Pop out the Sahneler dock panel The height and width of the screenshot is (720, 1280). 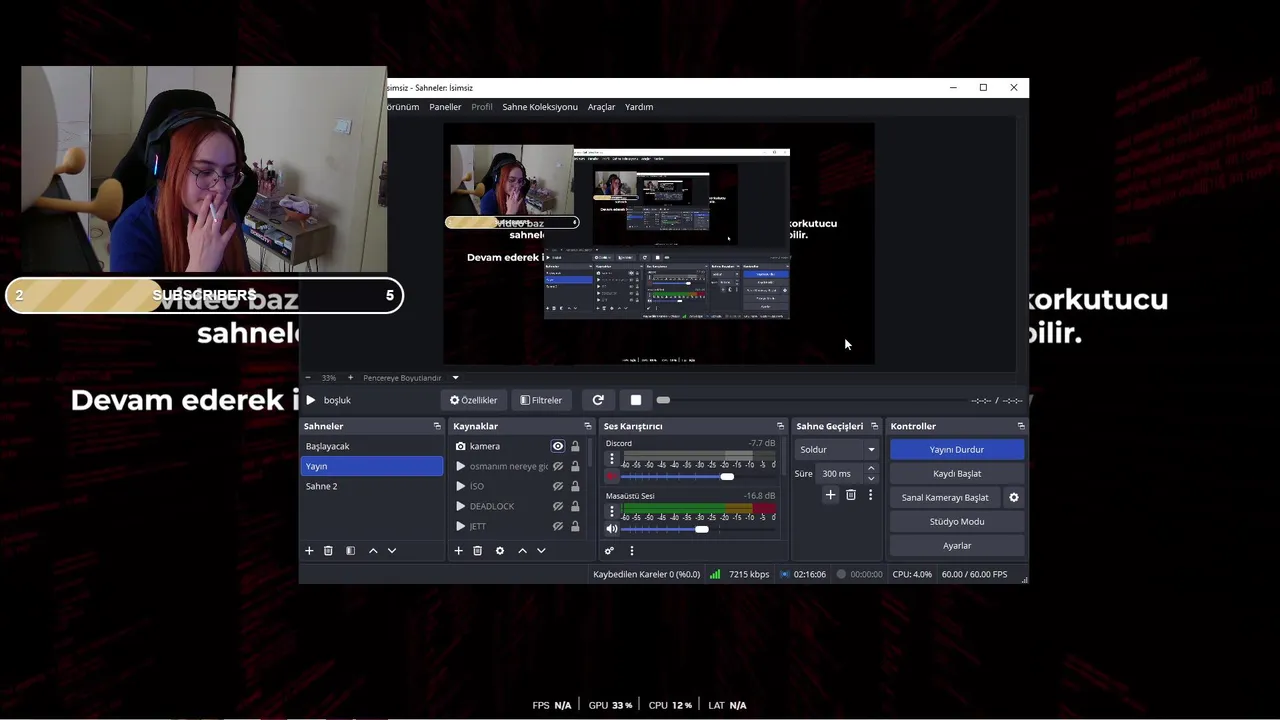pyautogui.click(x=437, y=426)
